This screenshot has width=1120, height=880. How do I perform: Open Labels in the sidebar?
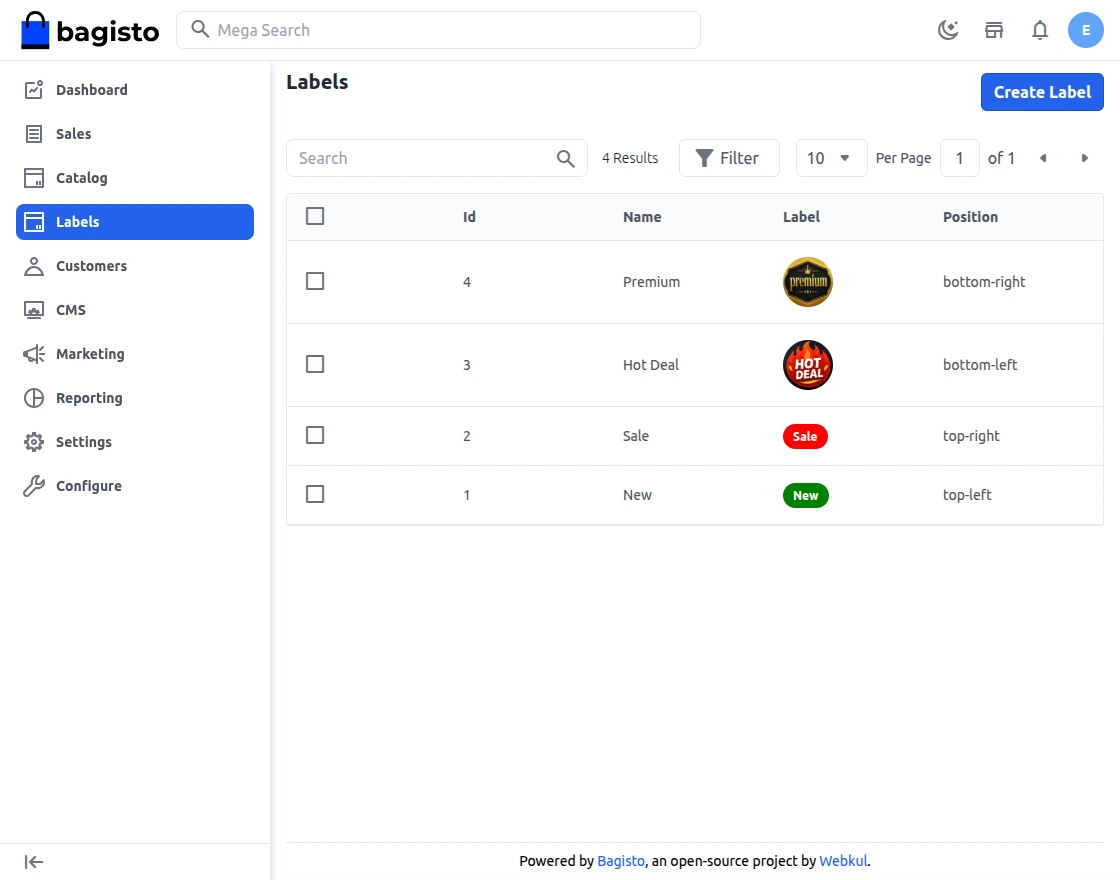click(135, 221)
